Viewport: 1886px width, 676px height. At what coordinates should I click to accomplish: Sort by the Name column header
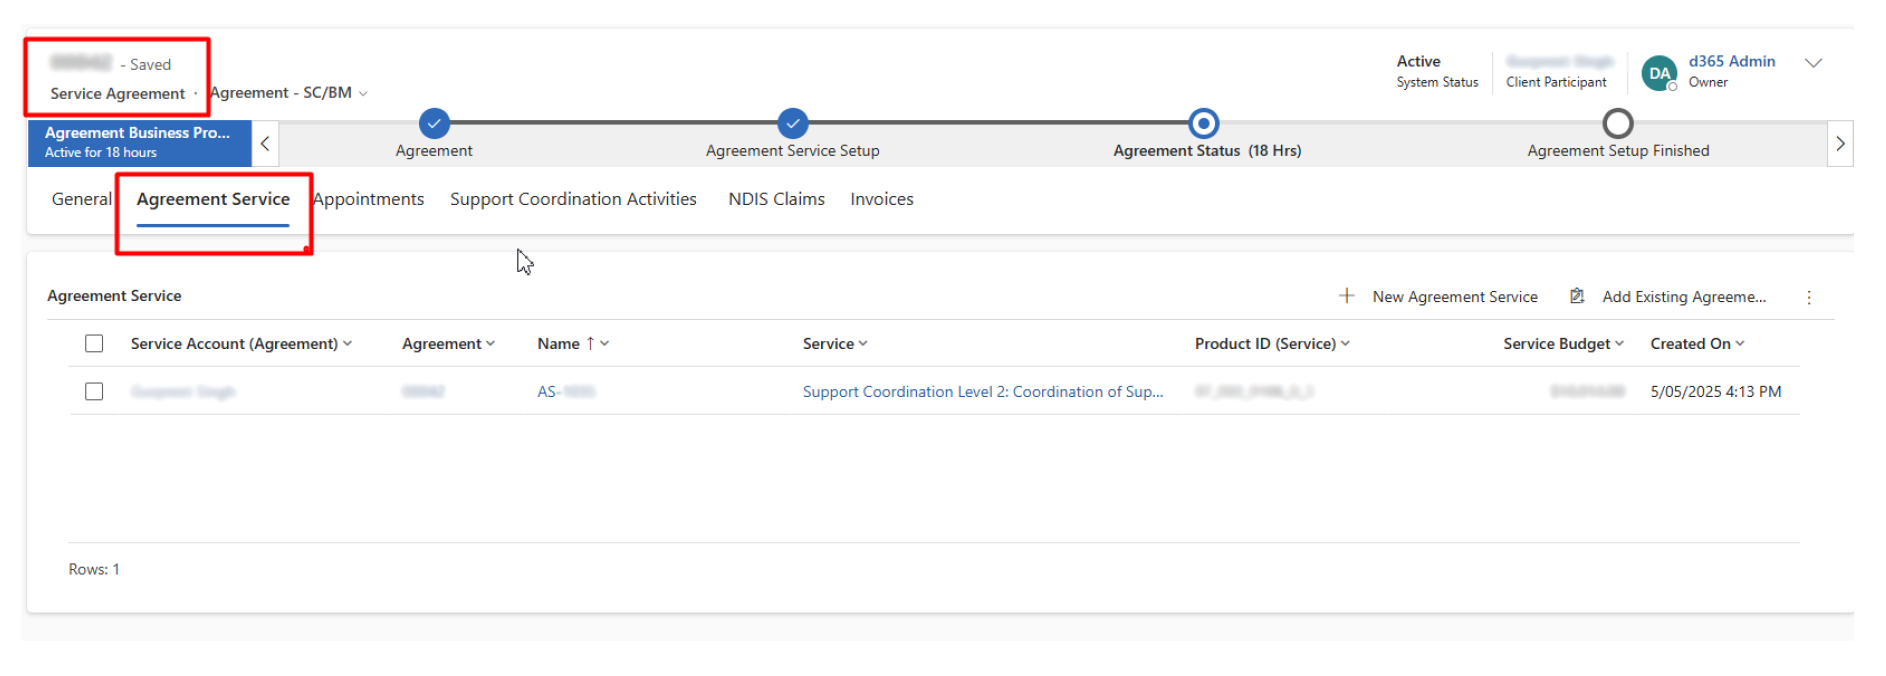(x=558, y=343)
